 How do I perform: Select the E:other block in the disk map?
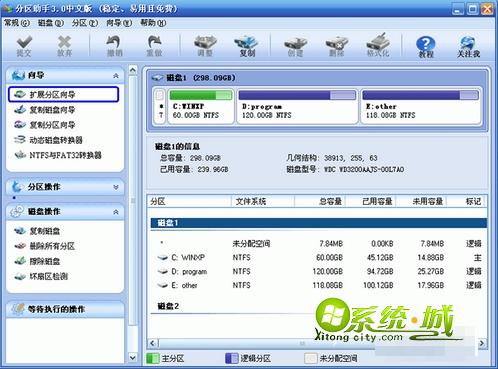tap(421, 106)
